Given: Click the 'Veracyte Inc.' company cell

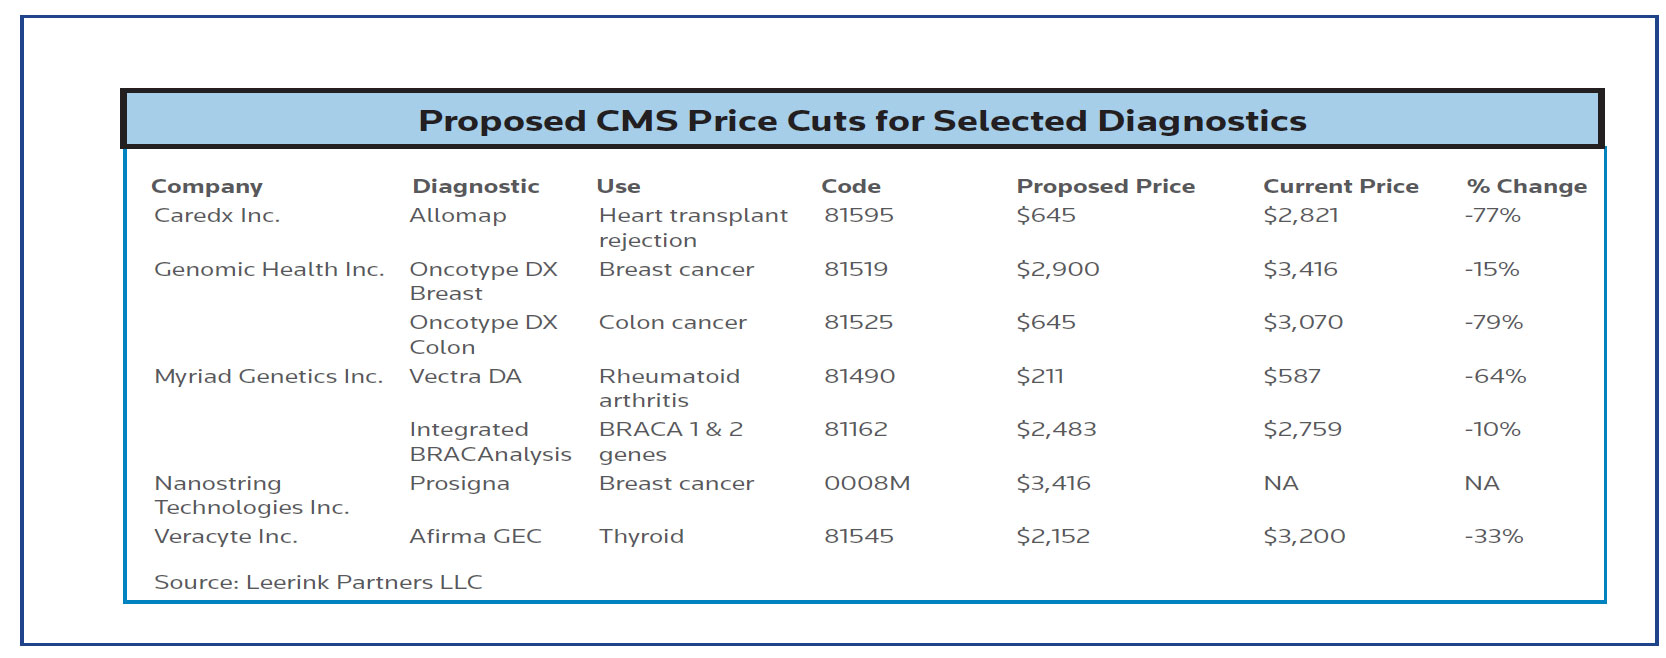Looking at the screenshot, I should (x=225, y=536).
